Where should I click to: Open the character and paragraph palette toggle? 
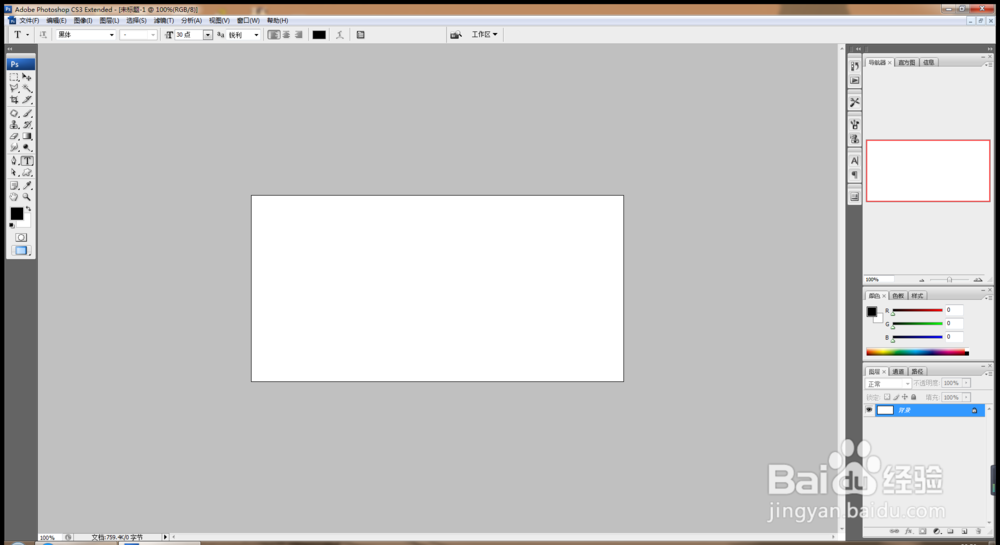[360, 35]
